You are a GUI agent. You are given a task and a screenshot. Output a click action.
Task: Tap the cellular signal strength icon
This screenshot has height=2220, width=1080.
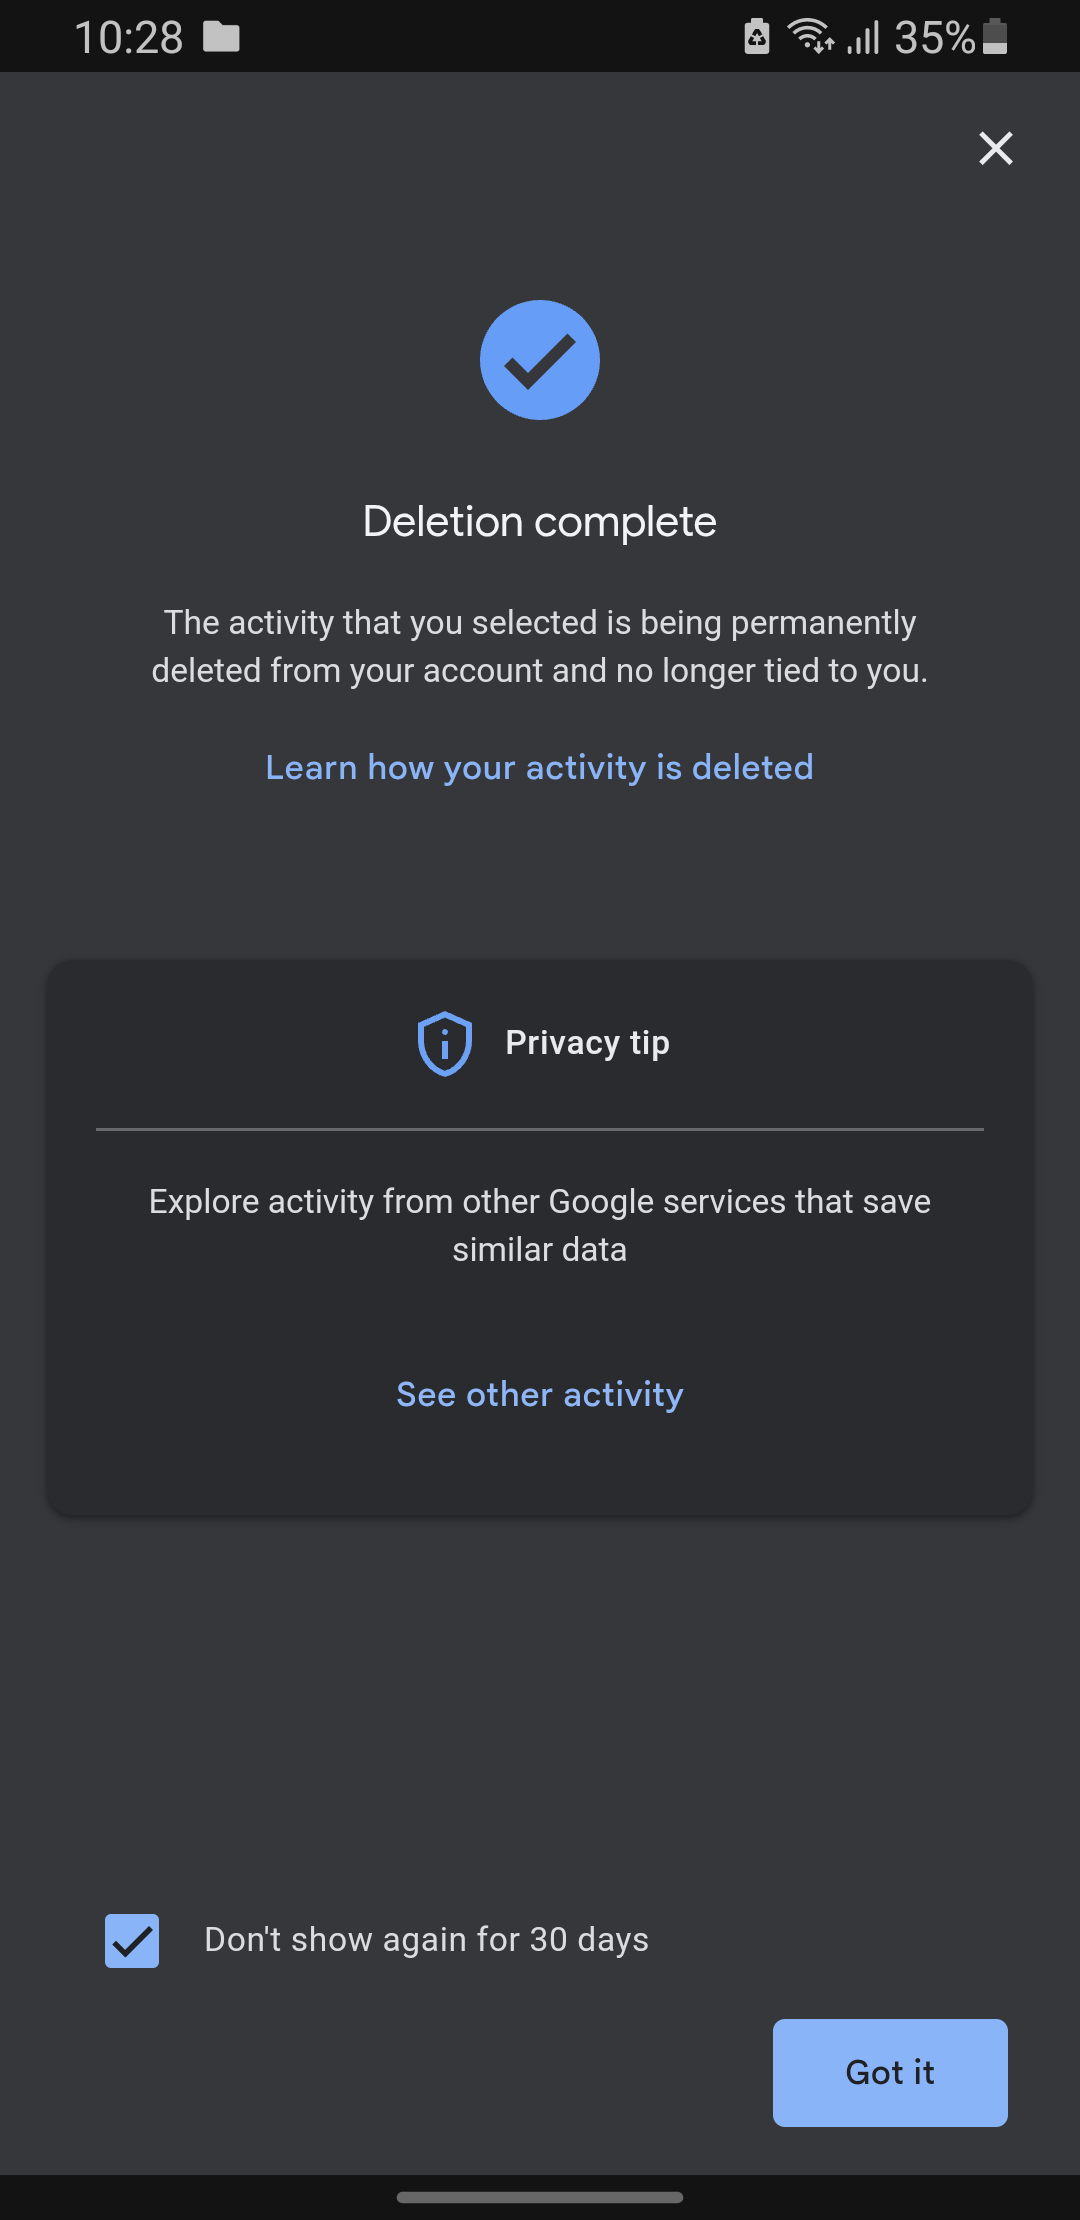tap(863, 38)
